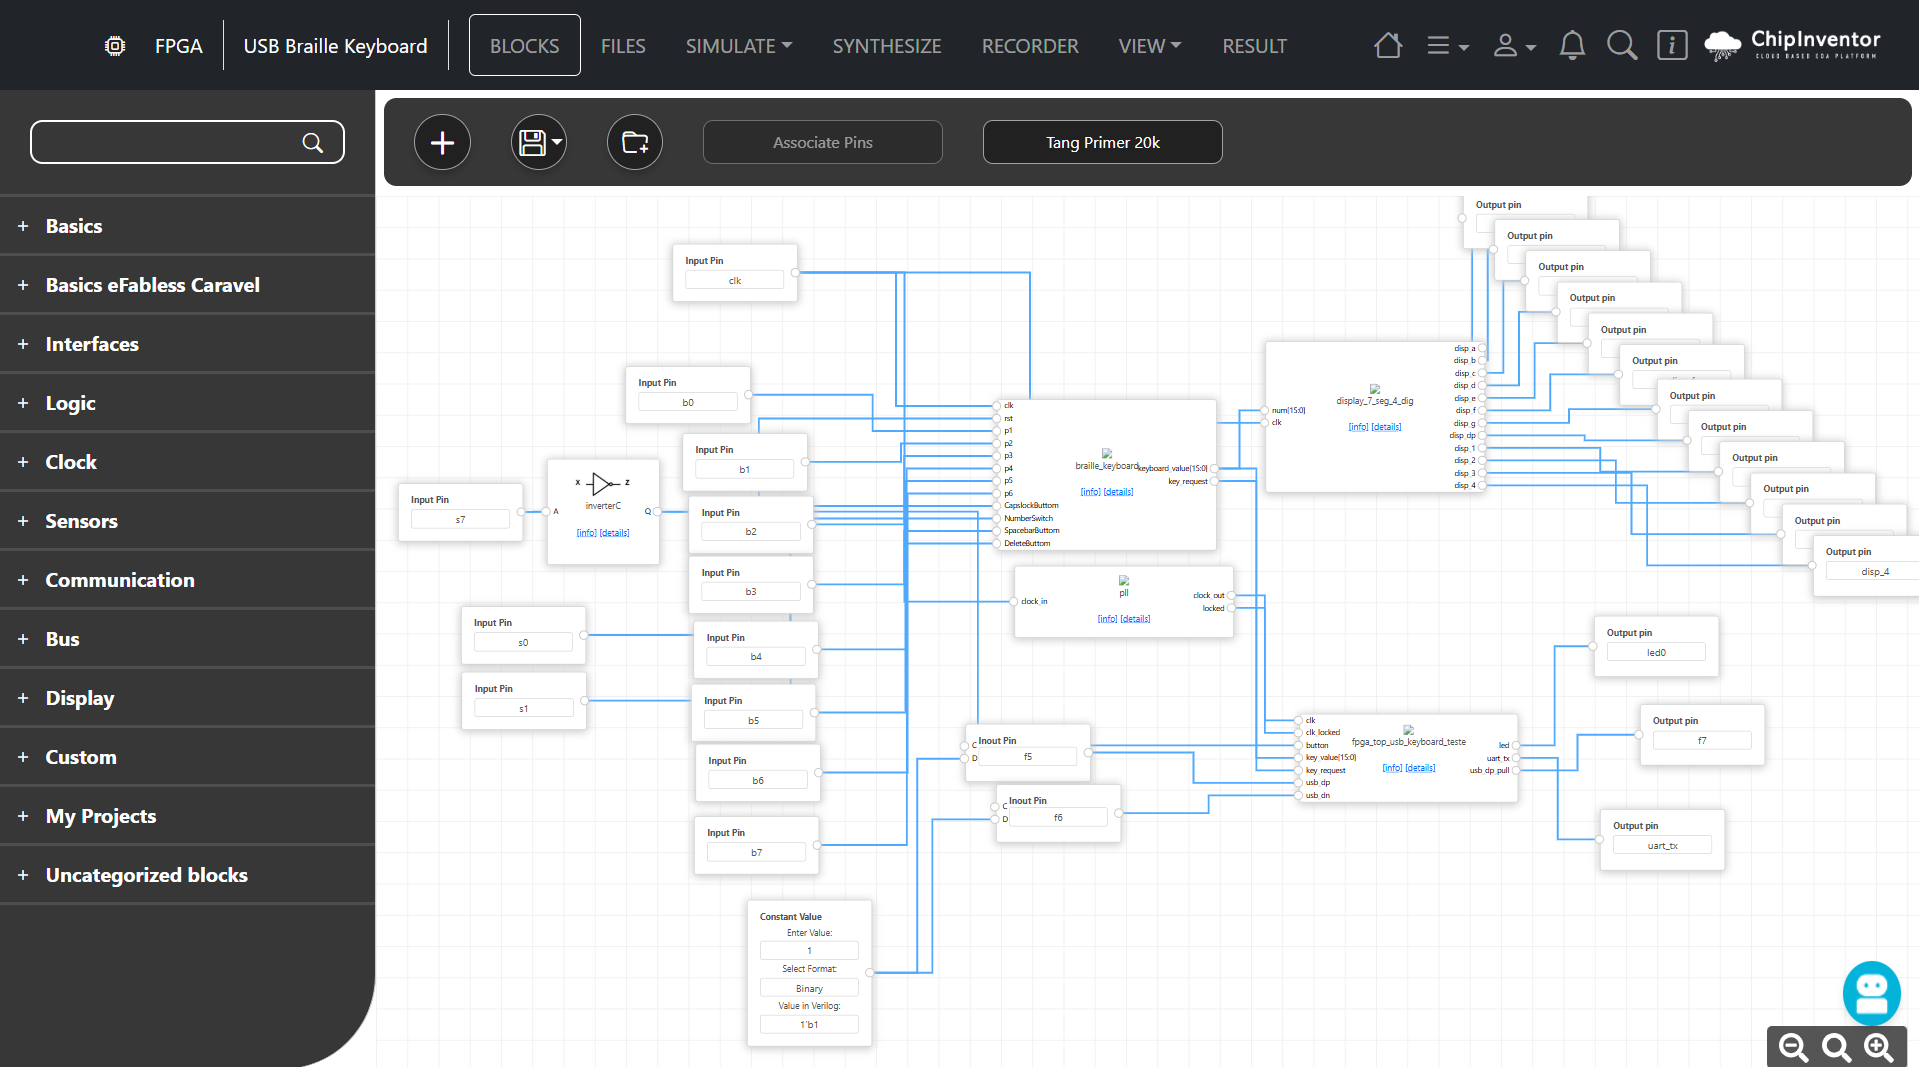The height and width of the screenshot is (1067, 1919).
Task: Switch to the FILES tab
Action: tap(623, 46)
